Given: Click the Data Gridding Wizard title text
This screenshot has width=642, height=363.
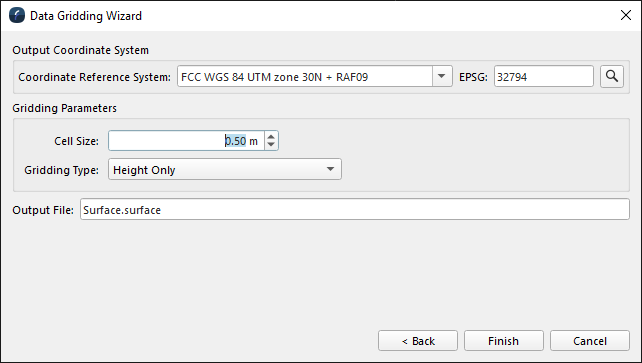Looking at the screenshot, I should click(86, 16).
